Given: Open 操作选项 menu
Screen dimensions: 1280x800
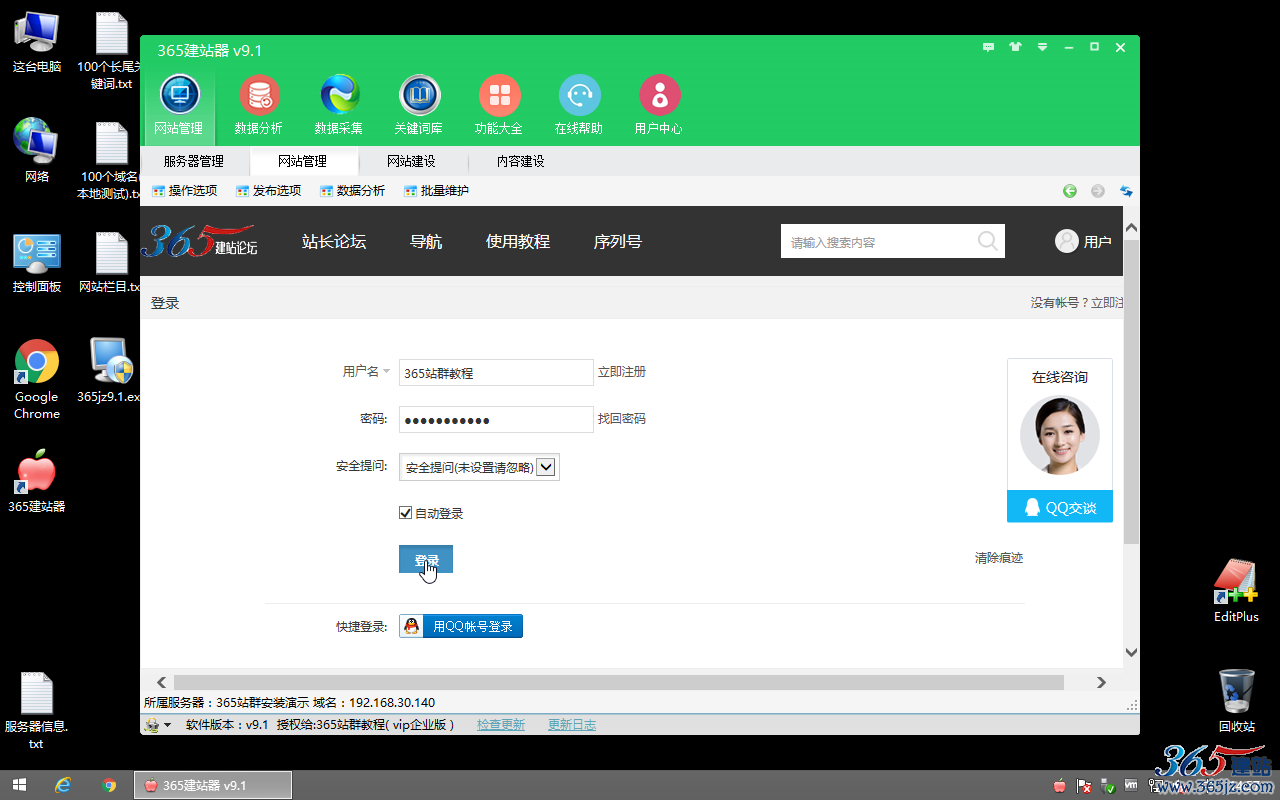Looking at the screenshot, I should point(184,191).
